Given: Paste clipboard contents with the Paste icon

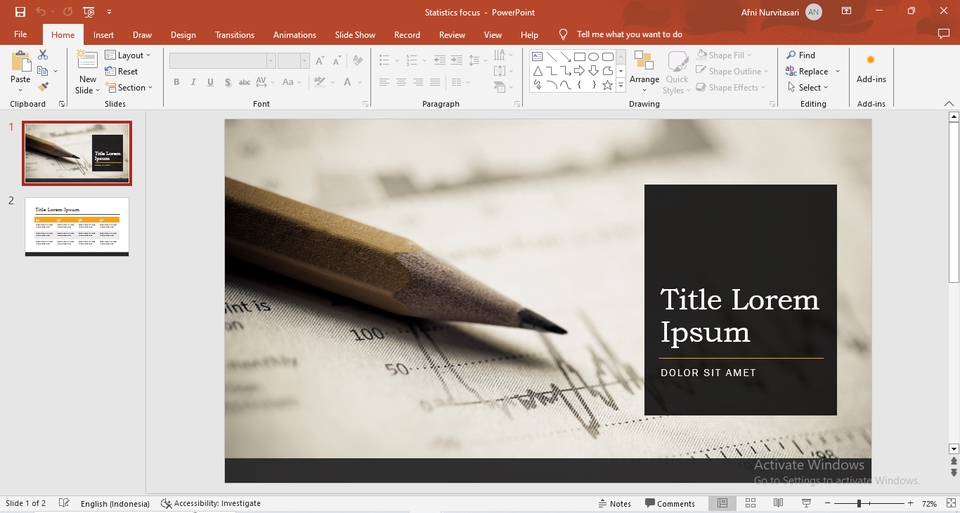Looking at the screenshot, I should pos(20,62).
